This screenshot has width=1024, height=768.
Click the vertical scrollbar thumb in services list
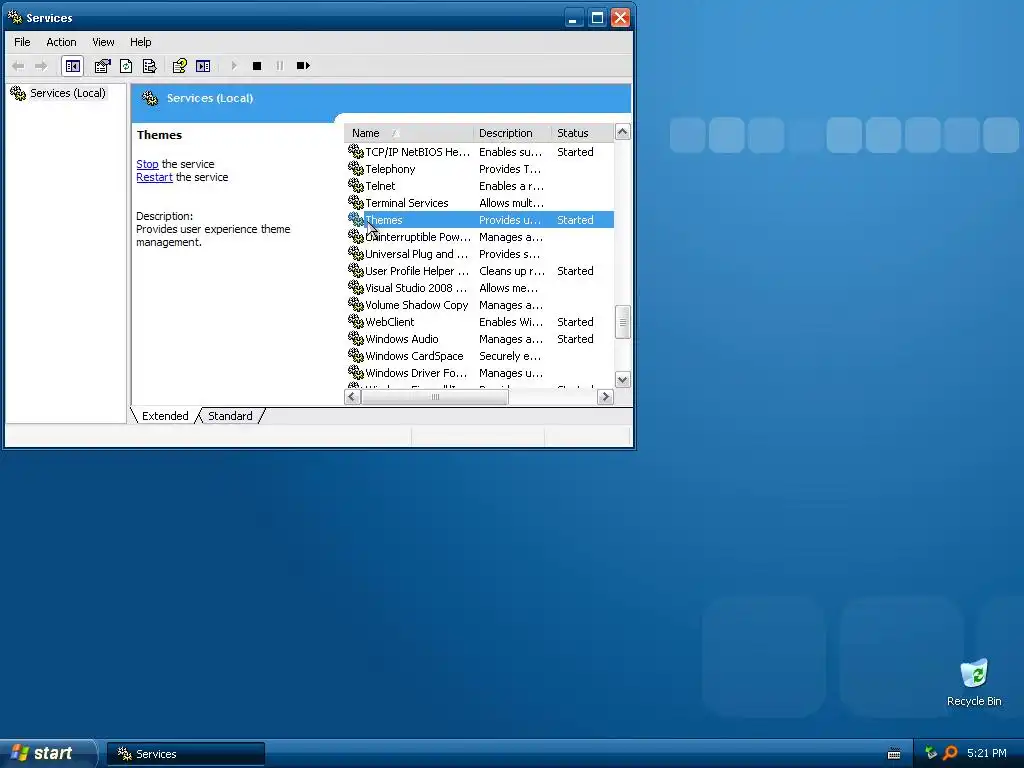coord(622,322)
